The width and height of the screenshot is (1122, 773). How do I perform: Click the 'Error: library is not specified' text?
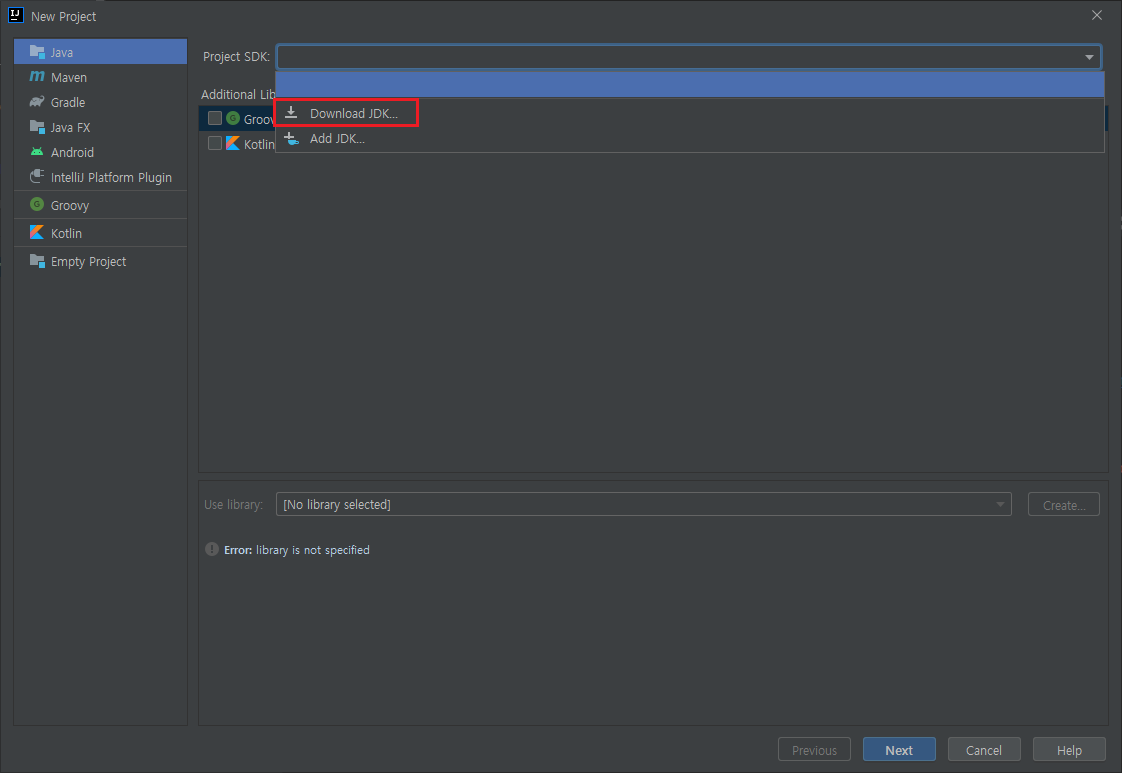click(297, 550)
